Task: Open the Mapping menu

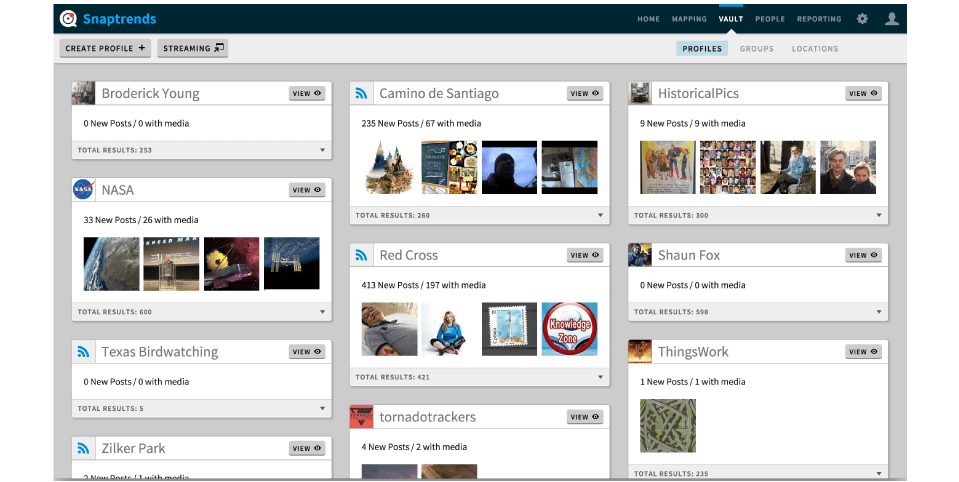Action: [x=689, y=19]
